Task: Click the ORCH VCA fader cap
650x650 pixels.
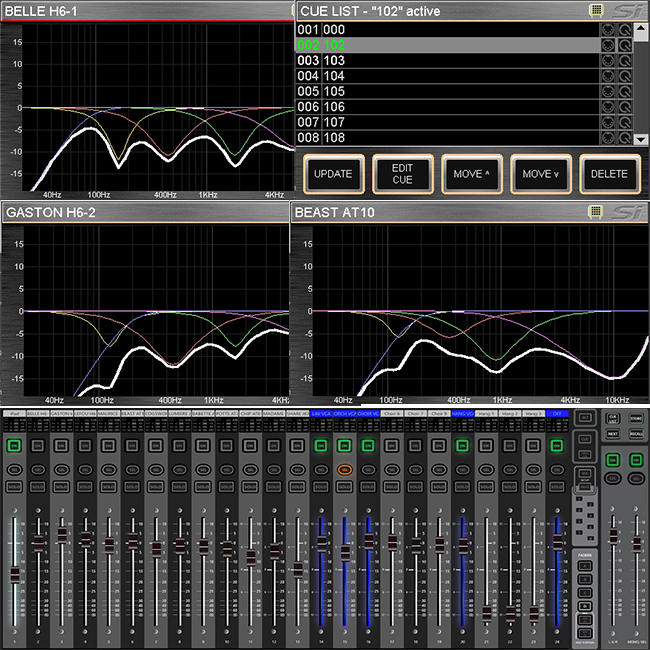Action: click(345, 553)
